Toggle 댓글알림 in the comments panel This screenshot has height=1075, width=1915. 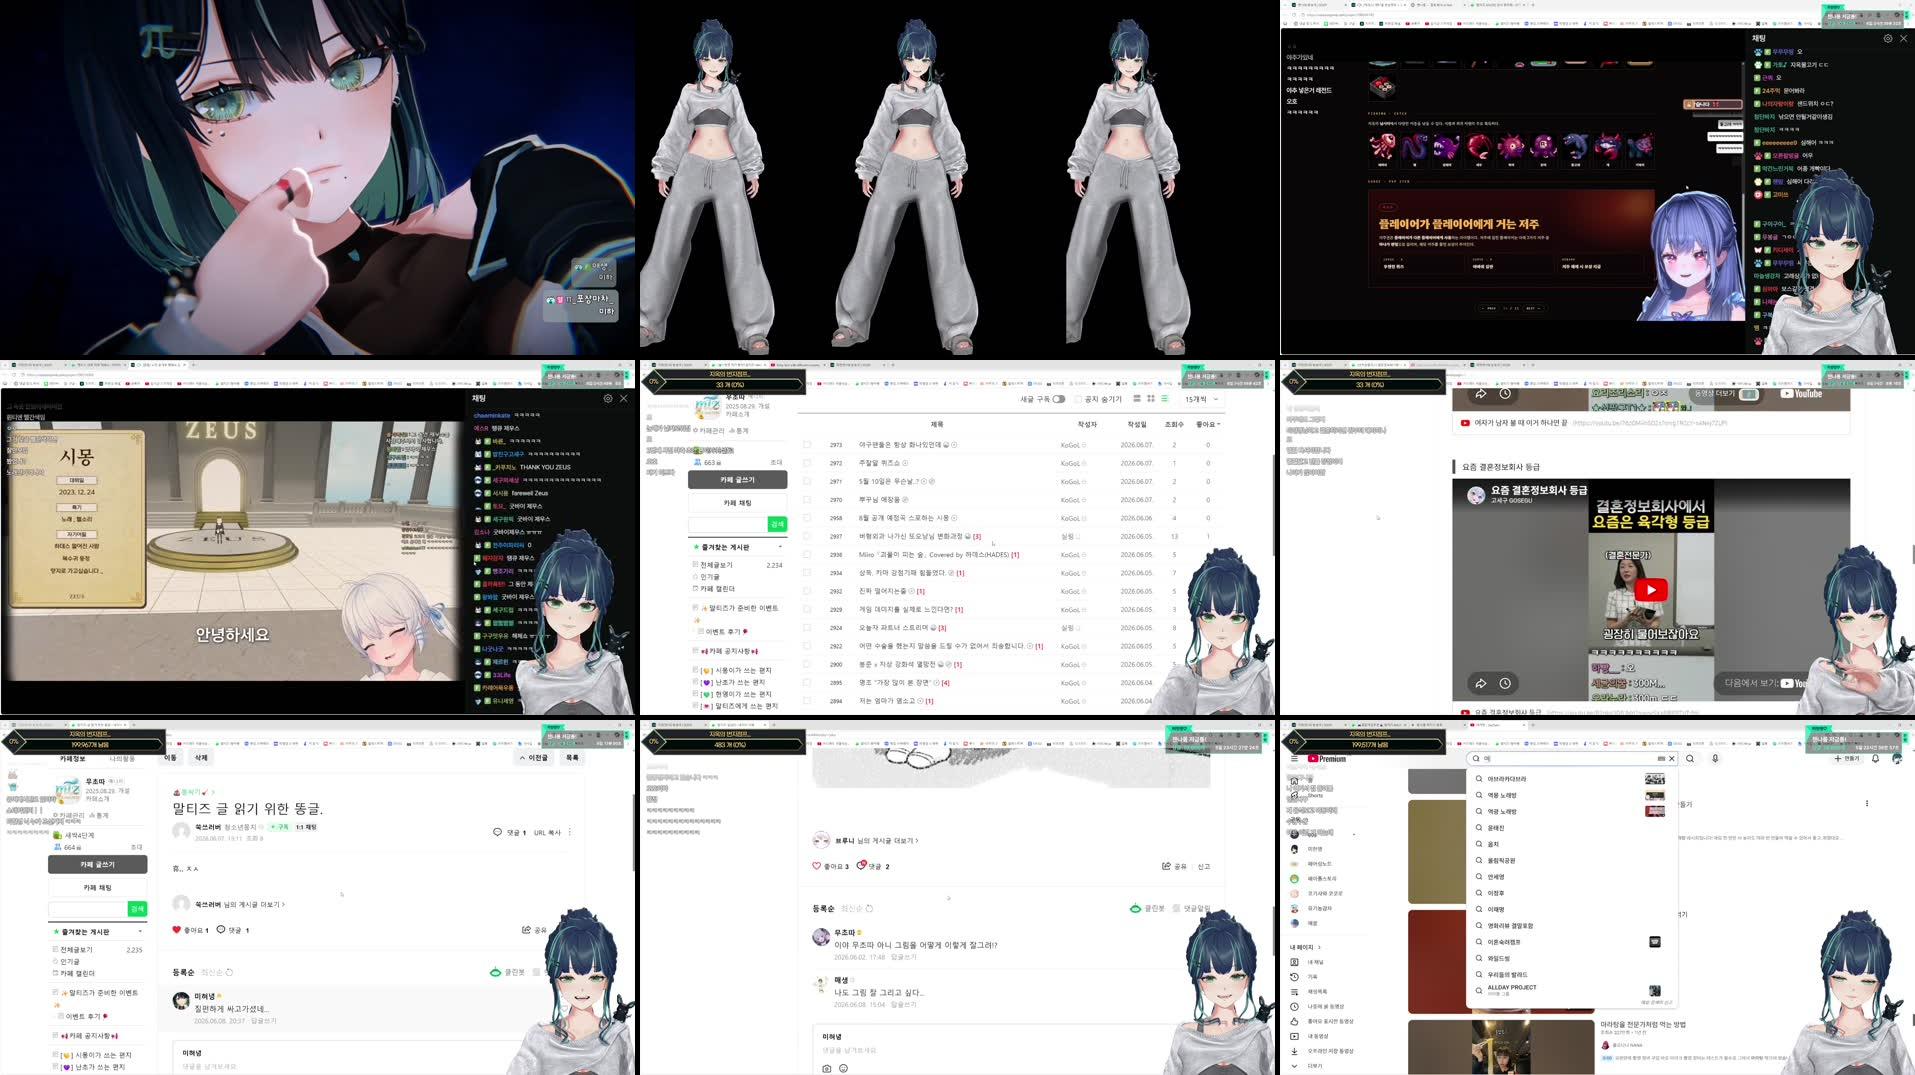(x=1191, y=908)
